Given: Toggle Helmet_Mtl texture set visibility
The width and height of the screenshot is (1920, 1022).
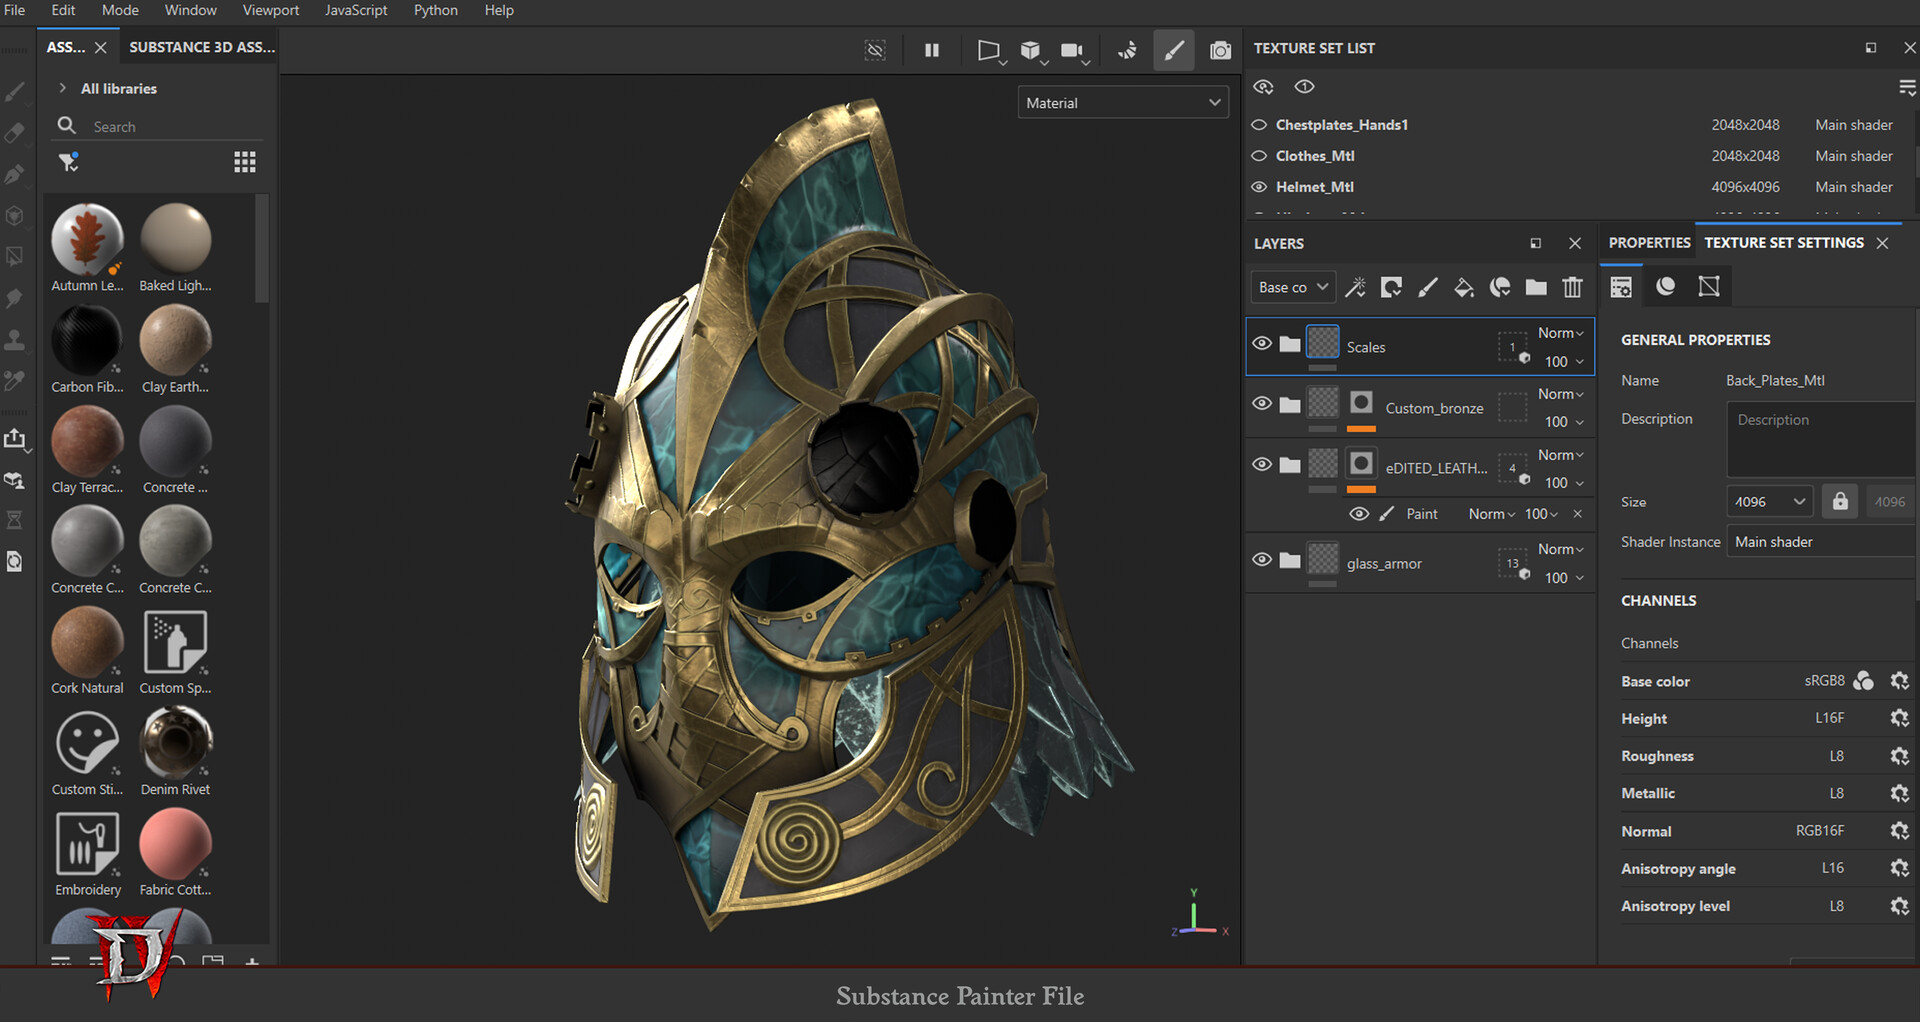Looking at the screenshot, I should tap(1259, 187).
